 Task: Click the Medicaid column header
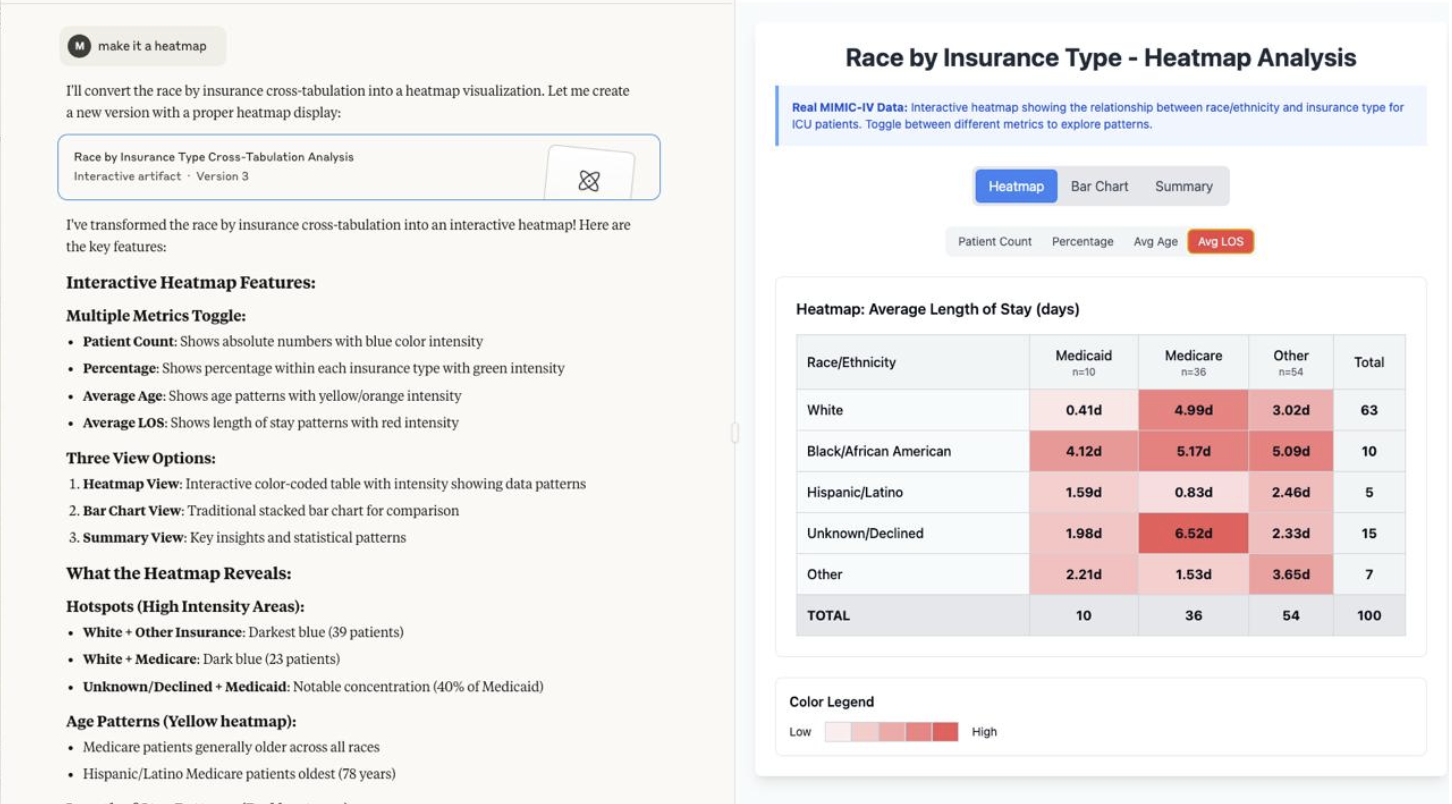1083,362
